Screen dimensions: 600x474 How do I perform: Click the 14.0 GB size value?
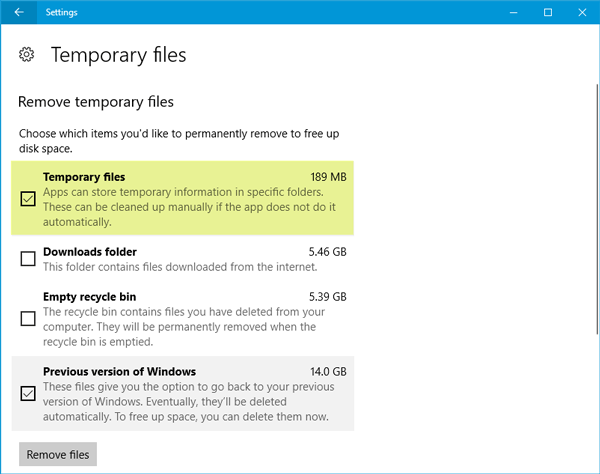(328, 371)
